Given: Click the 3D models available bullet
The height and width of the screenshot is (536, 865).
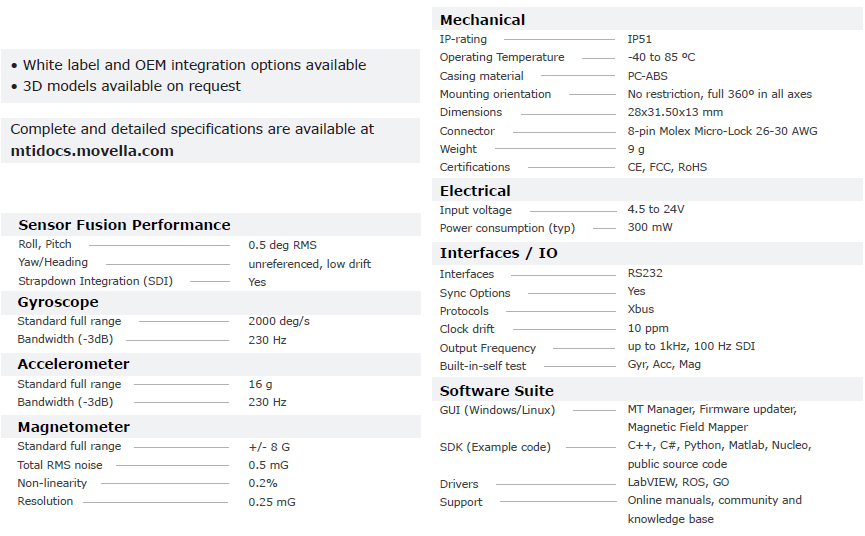Looking at the screenshot, I should coord(132,86).
